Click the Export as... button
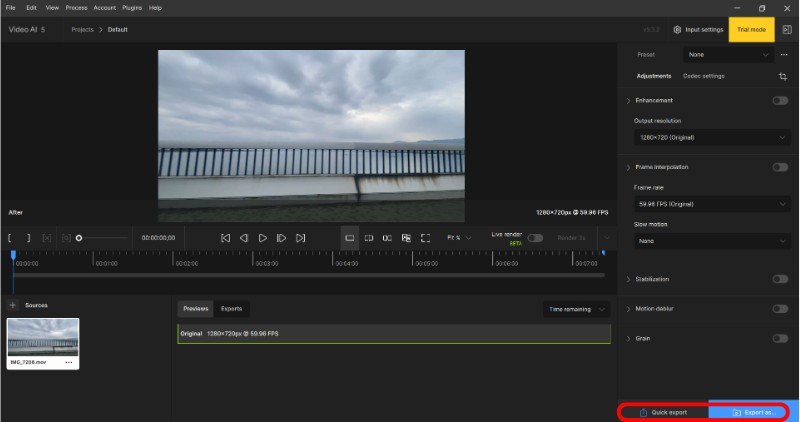The width and height of the screenshot is (800, 422). (753, 412)
